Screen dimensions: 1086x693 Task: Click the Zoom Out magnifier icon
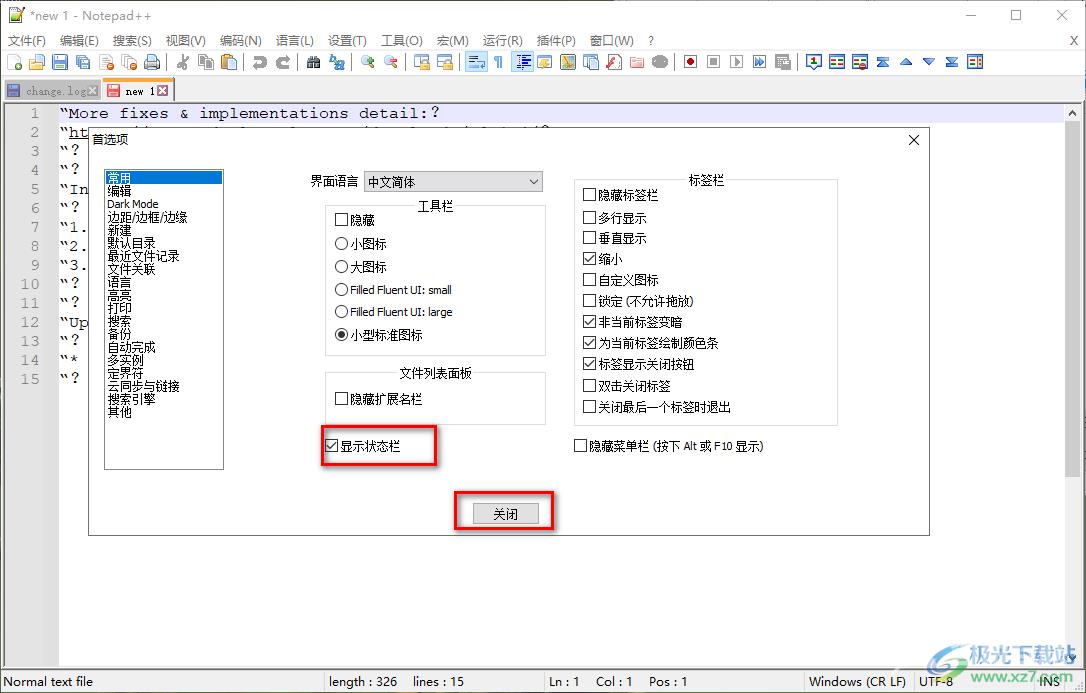(x=391, y=62)
